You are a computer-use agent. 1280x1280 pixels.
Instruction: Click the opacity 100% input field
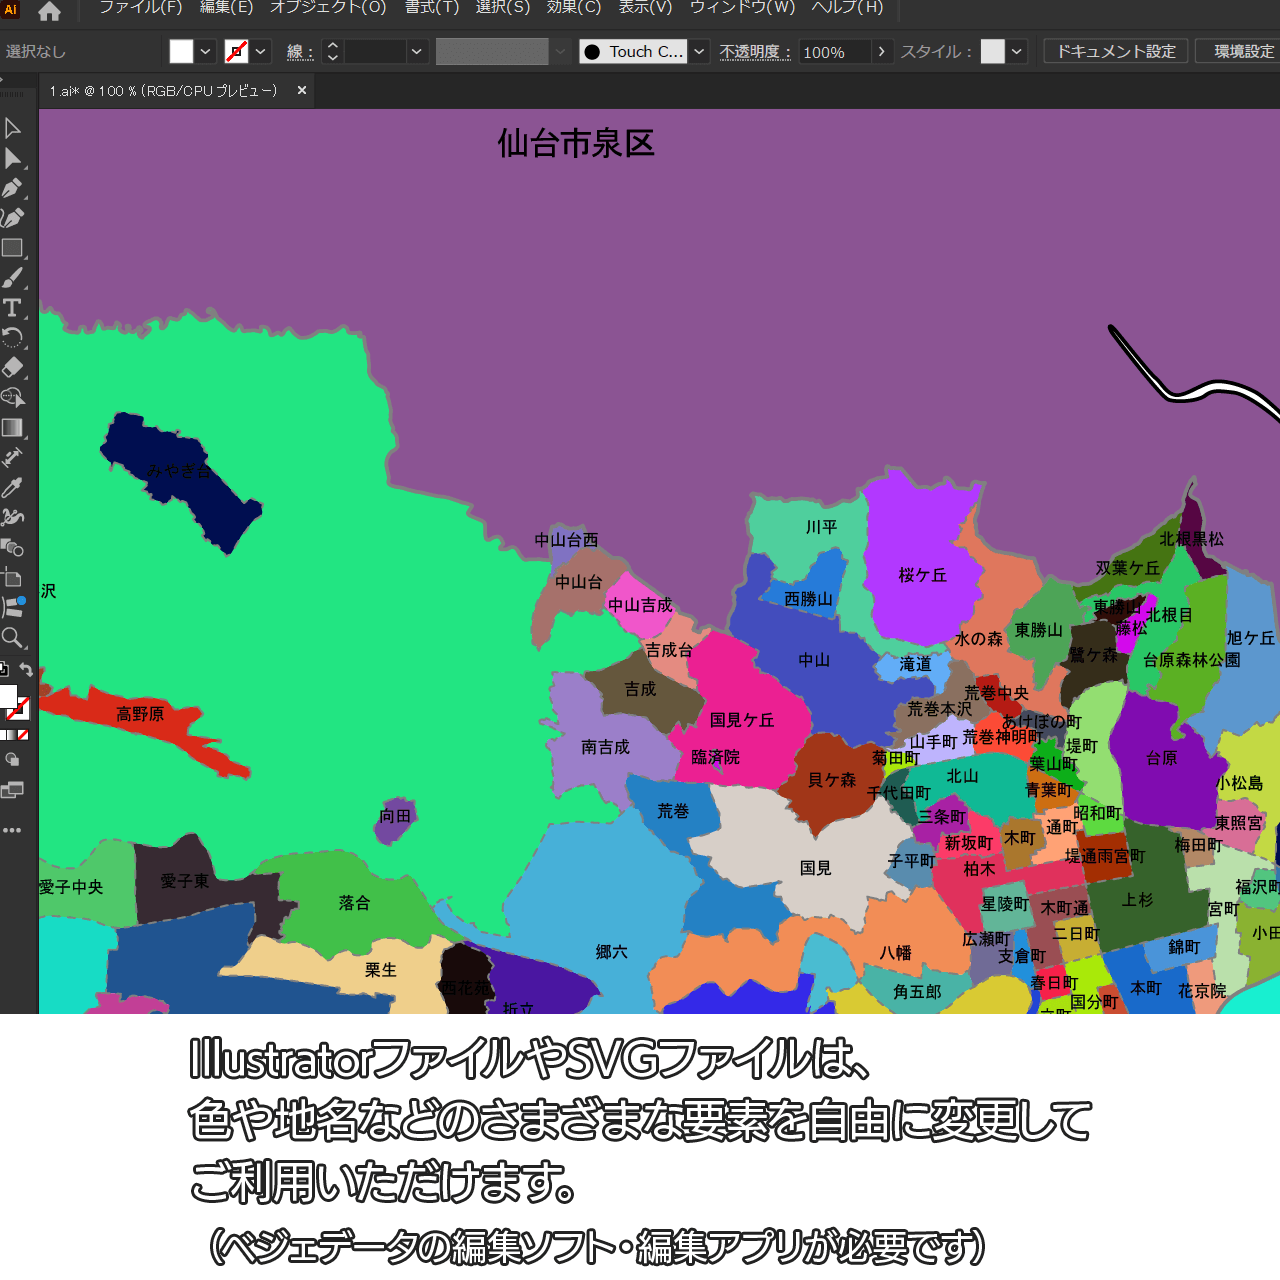pos(834,52)
